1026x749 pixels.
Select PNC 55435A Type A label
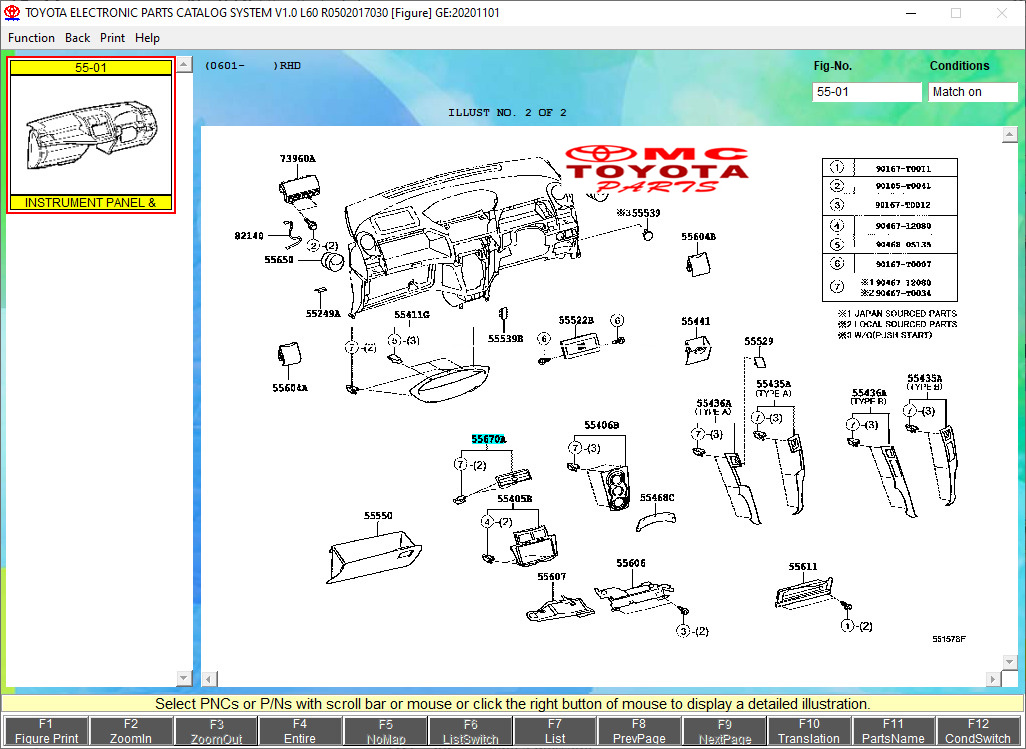(773, 384)
